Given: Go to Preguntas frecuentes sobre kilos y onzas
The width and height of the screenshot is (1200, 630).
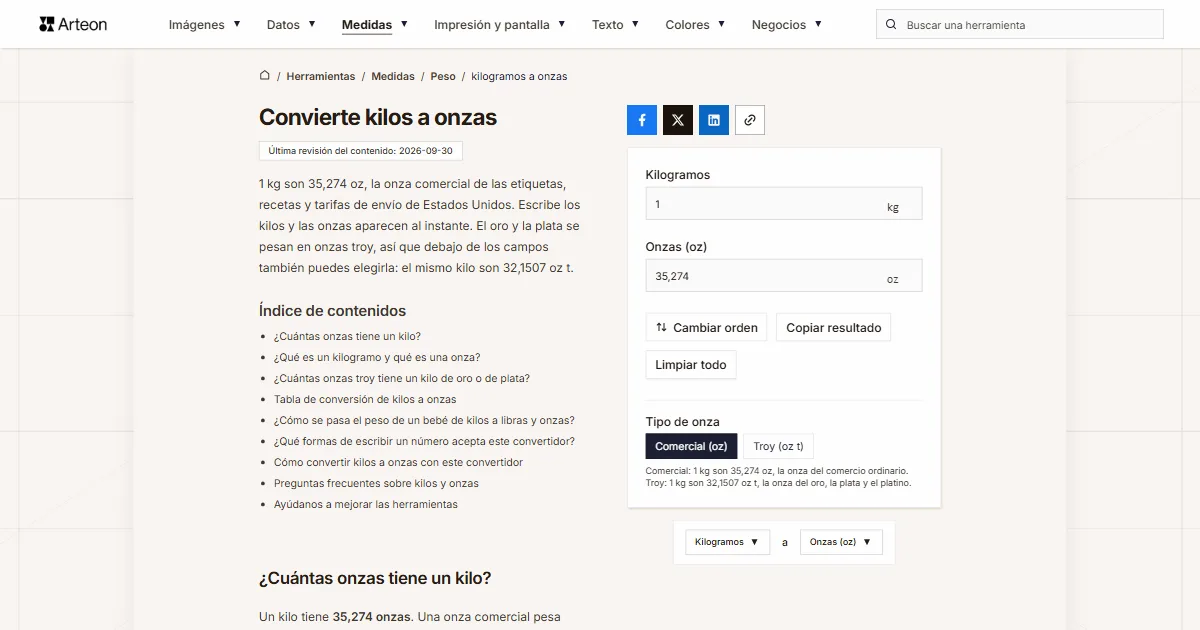Looking at the screenshot, I should click(x=376, y=484).
